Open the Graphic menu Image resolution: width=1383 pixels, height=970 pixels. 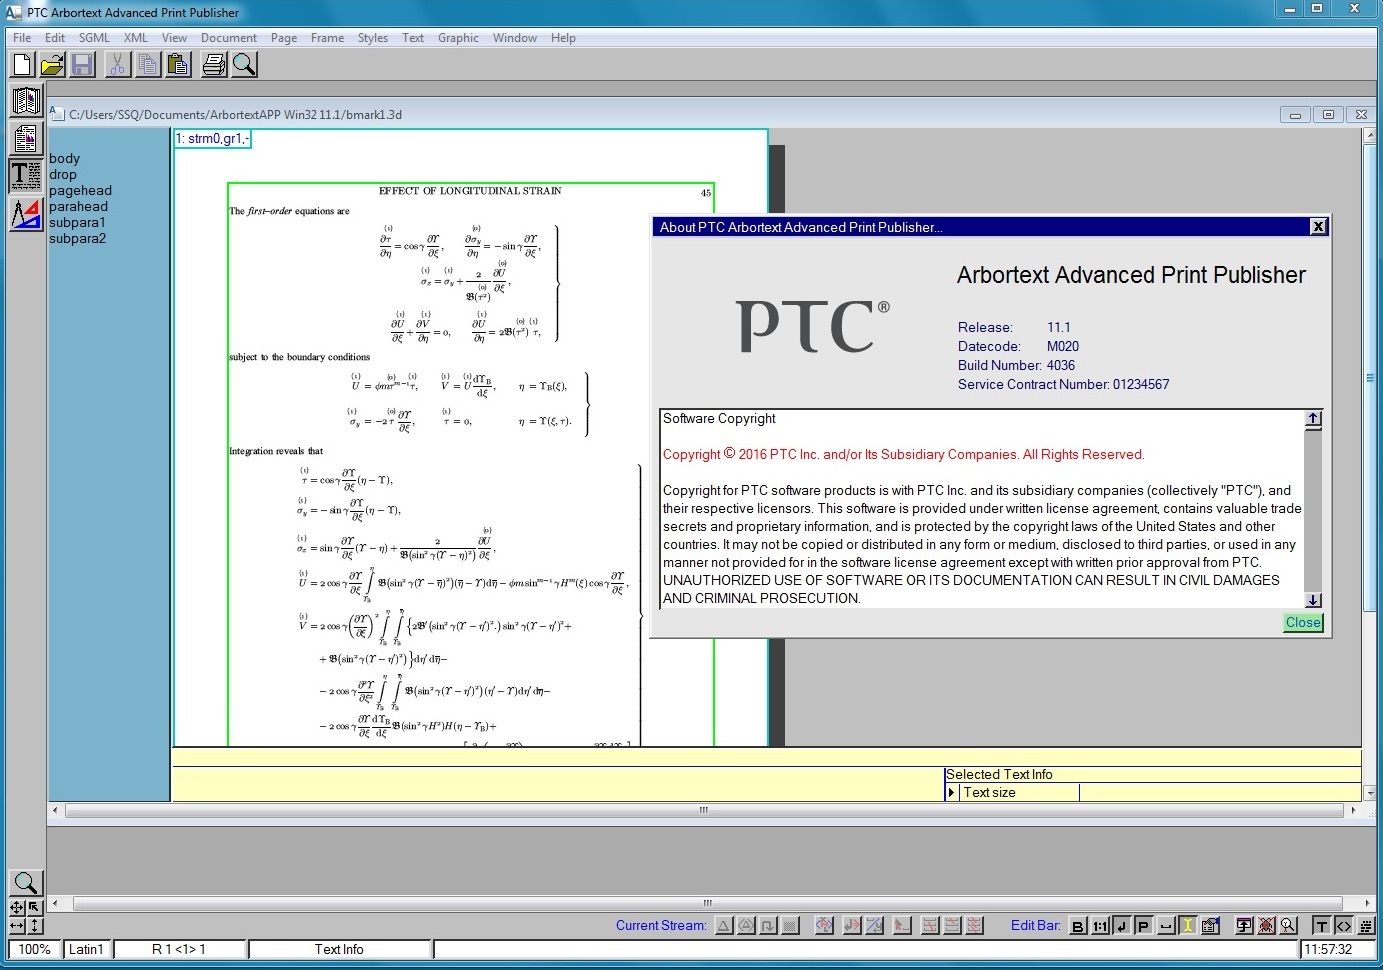point(458,38)
